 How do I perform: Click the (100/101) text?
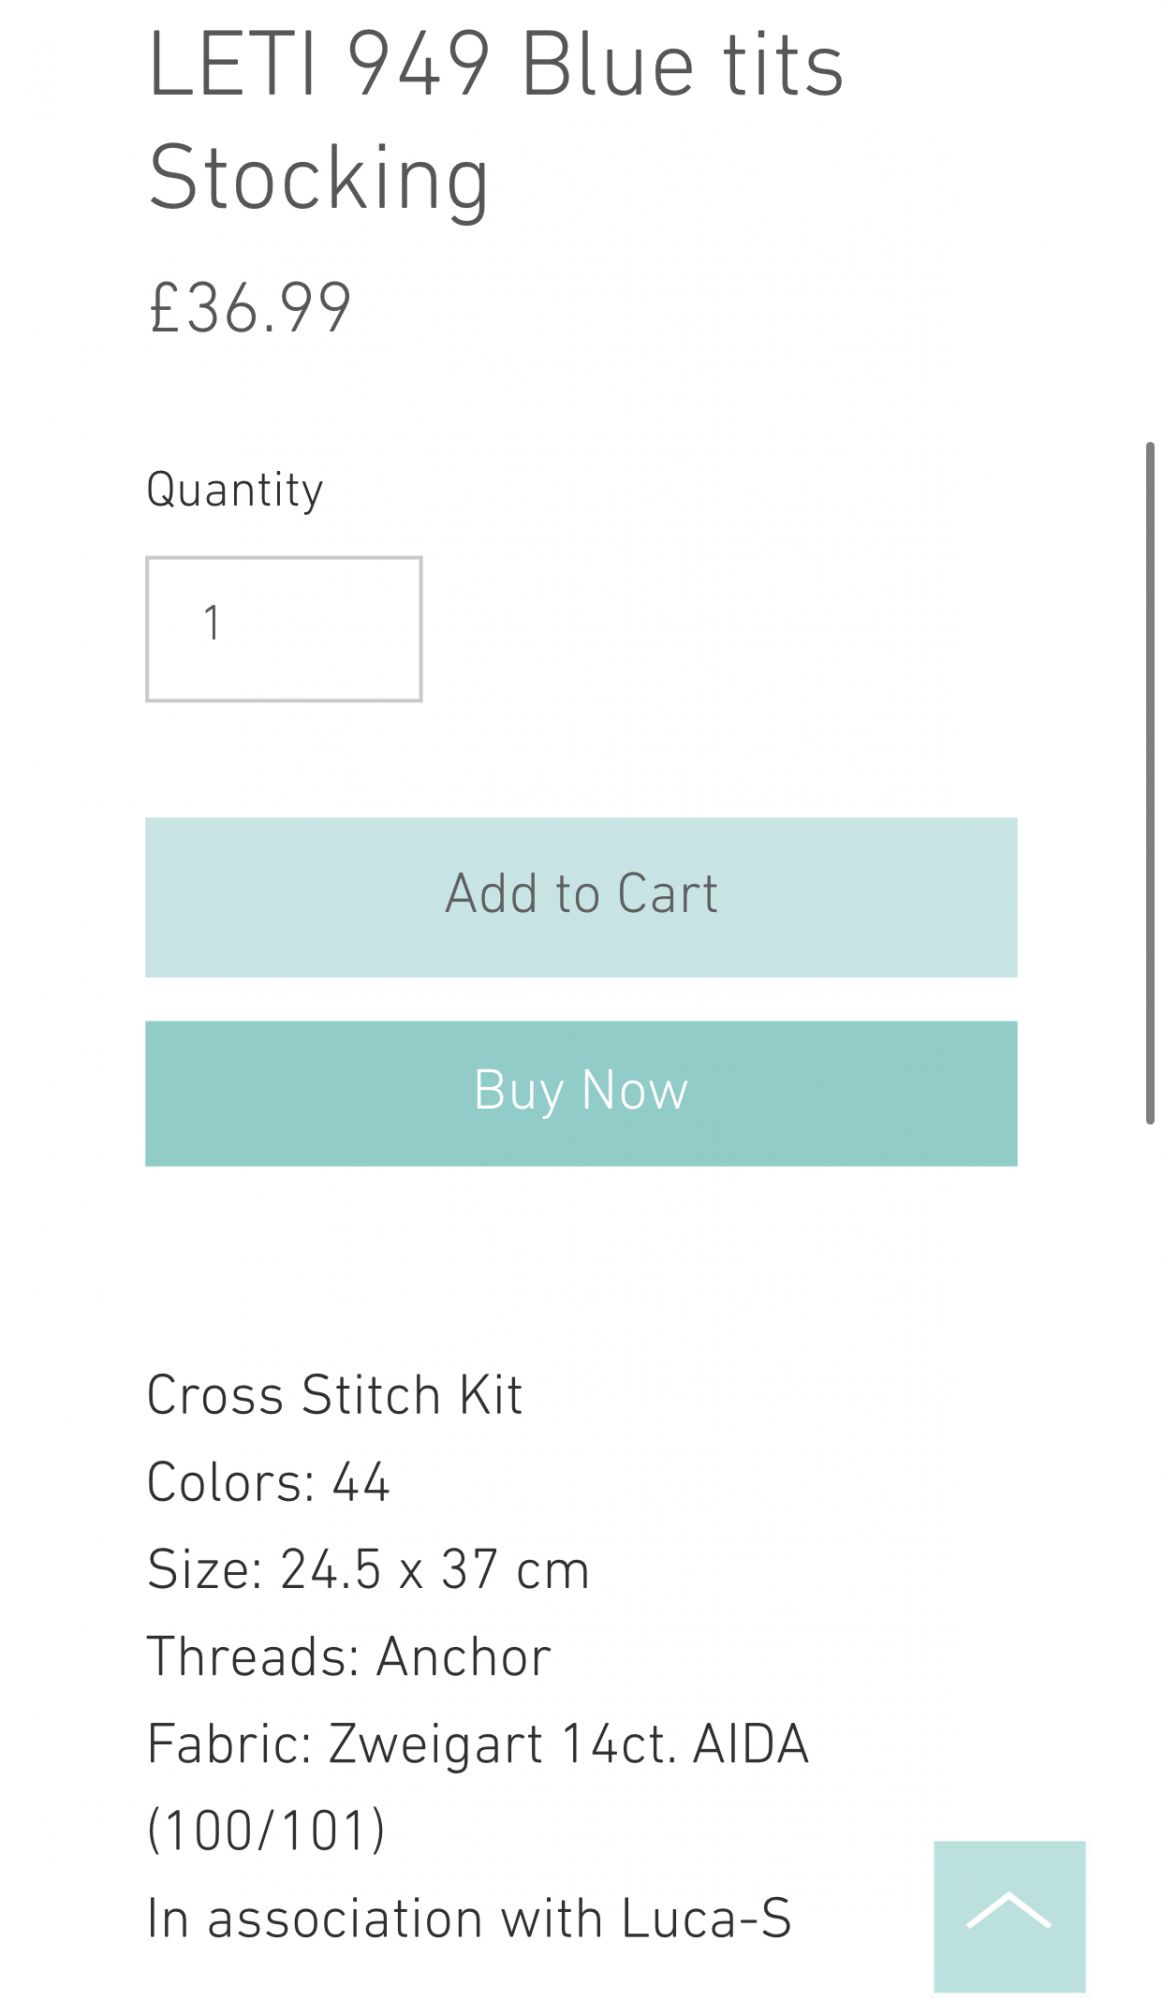point(266,1831)
